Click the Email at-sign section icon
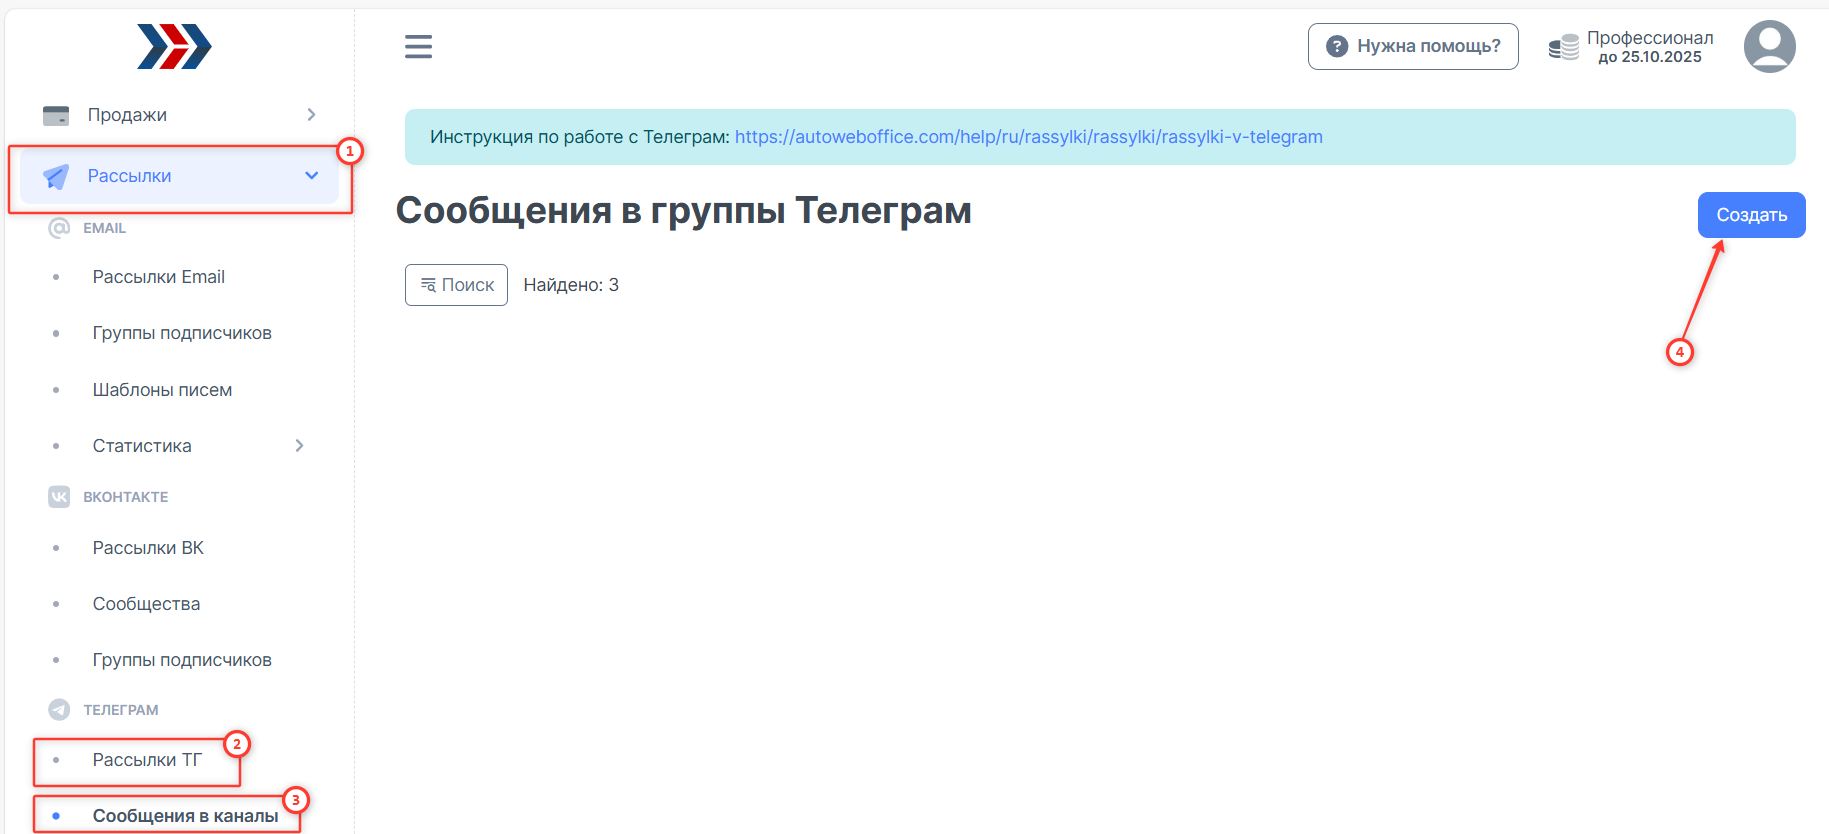Viewport: 1829px width, 834px height. pyautogui.click(x=59, y=228)
